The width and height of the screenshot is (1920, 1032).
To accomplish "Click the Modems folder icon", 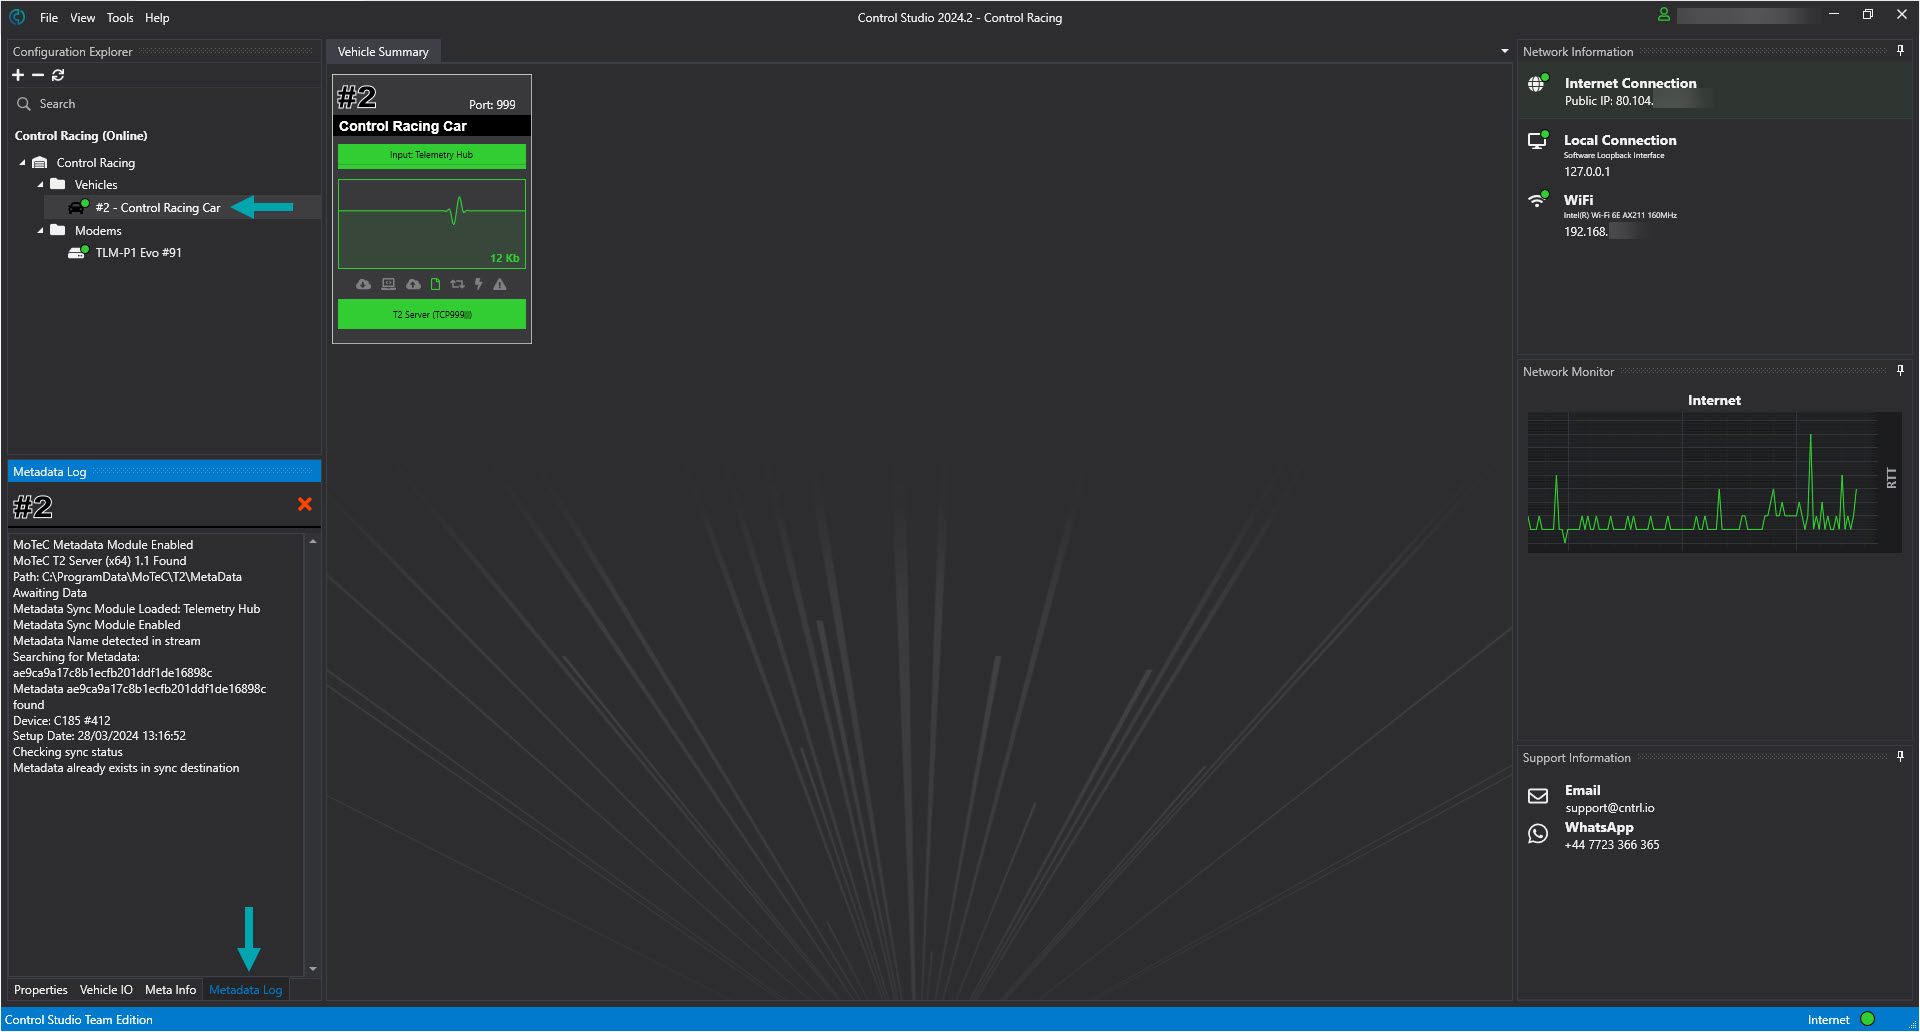I will point(58,231).
